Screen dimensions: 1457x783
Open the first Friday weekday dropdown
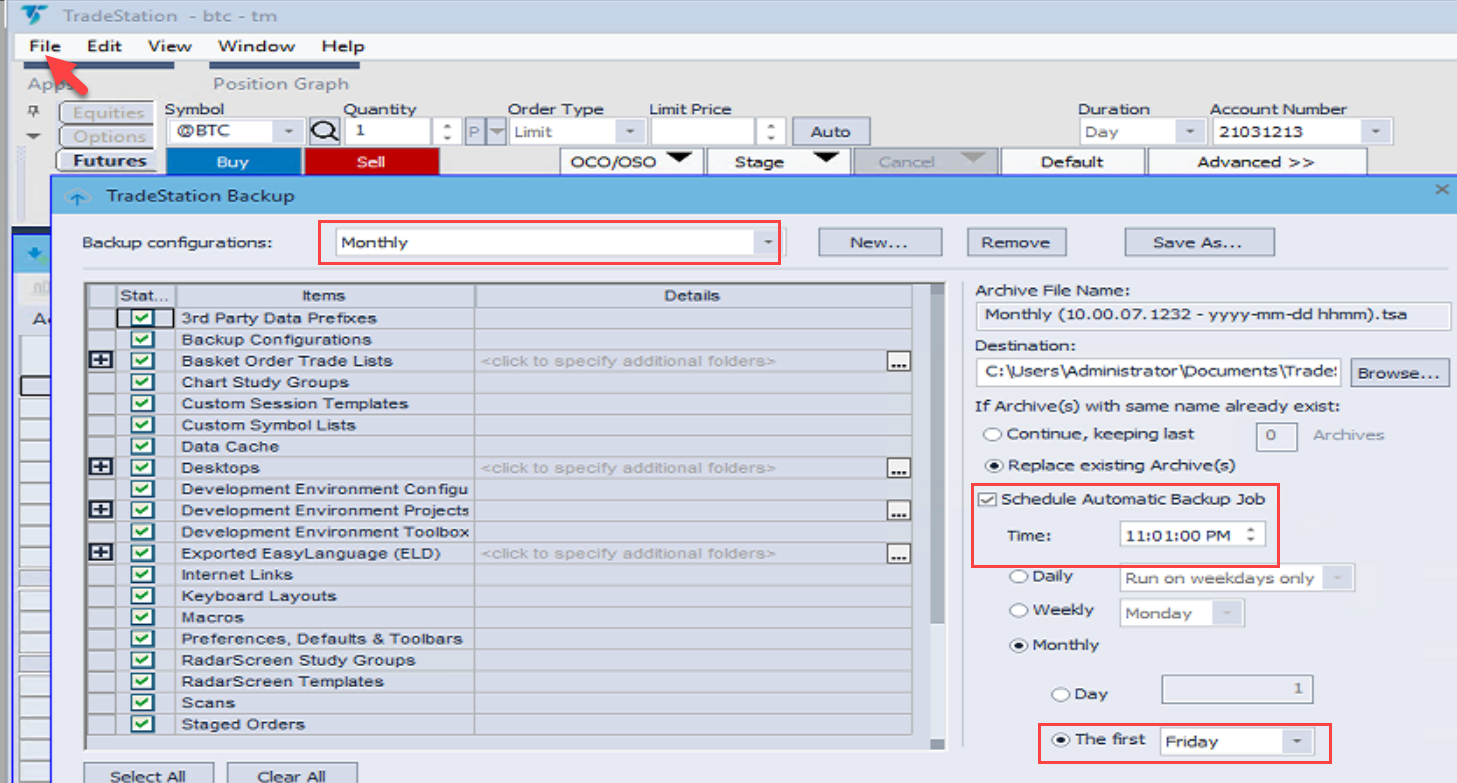(x=1296, y=741)
